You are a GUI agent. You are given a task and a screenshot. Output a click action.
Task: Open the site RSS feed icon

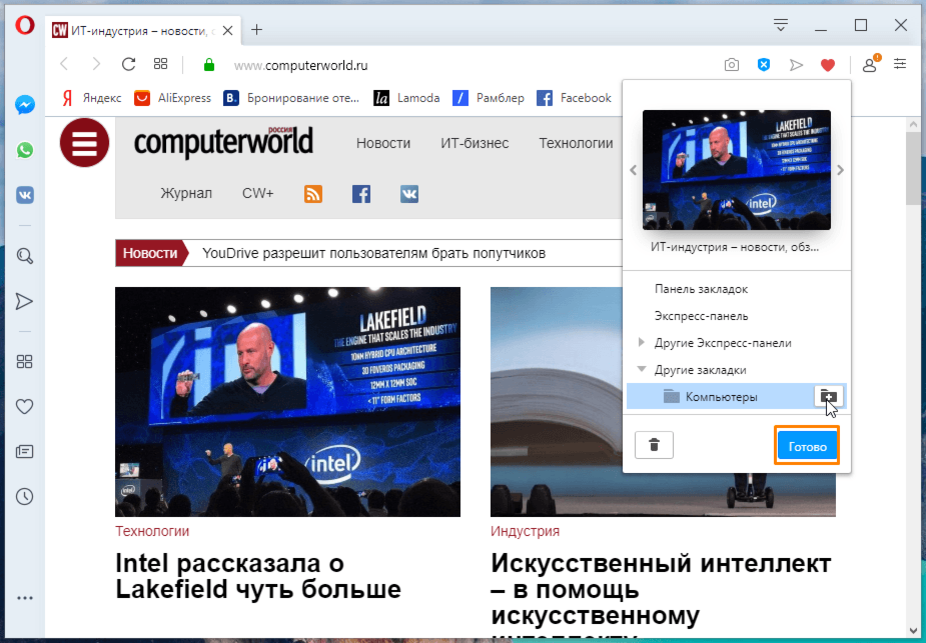click(313, 194)
